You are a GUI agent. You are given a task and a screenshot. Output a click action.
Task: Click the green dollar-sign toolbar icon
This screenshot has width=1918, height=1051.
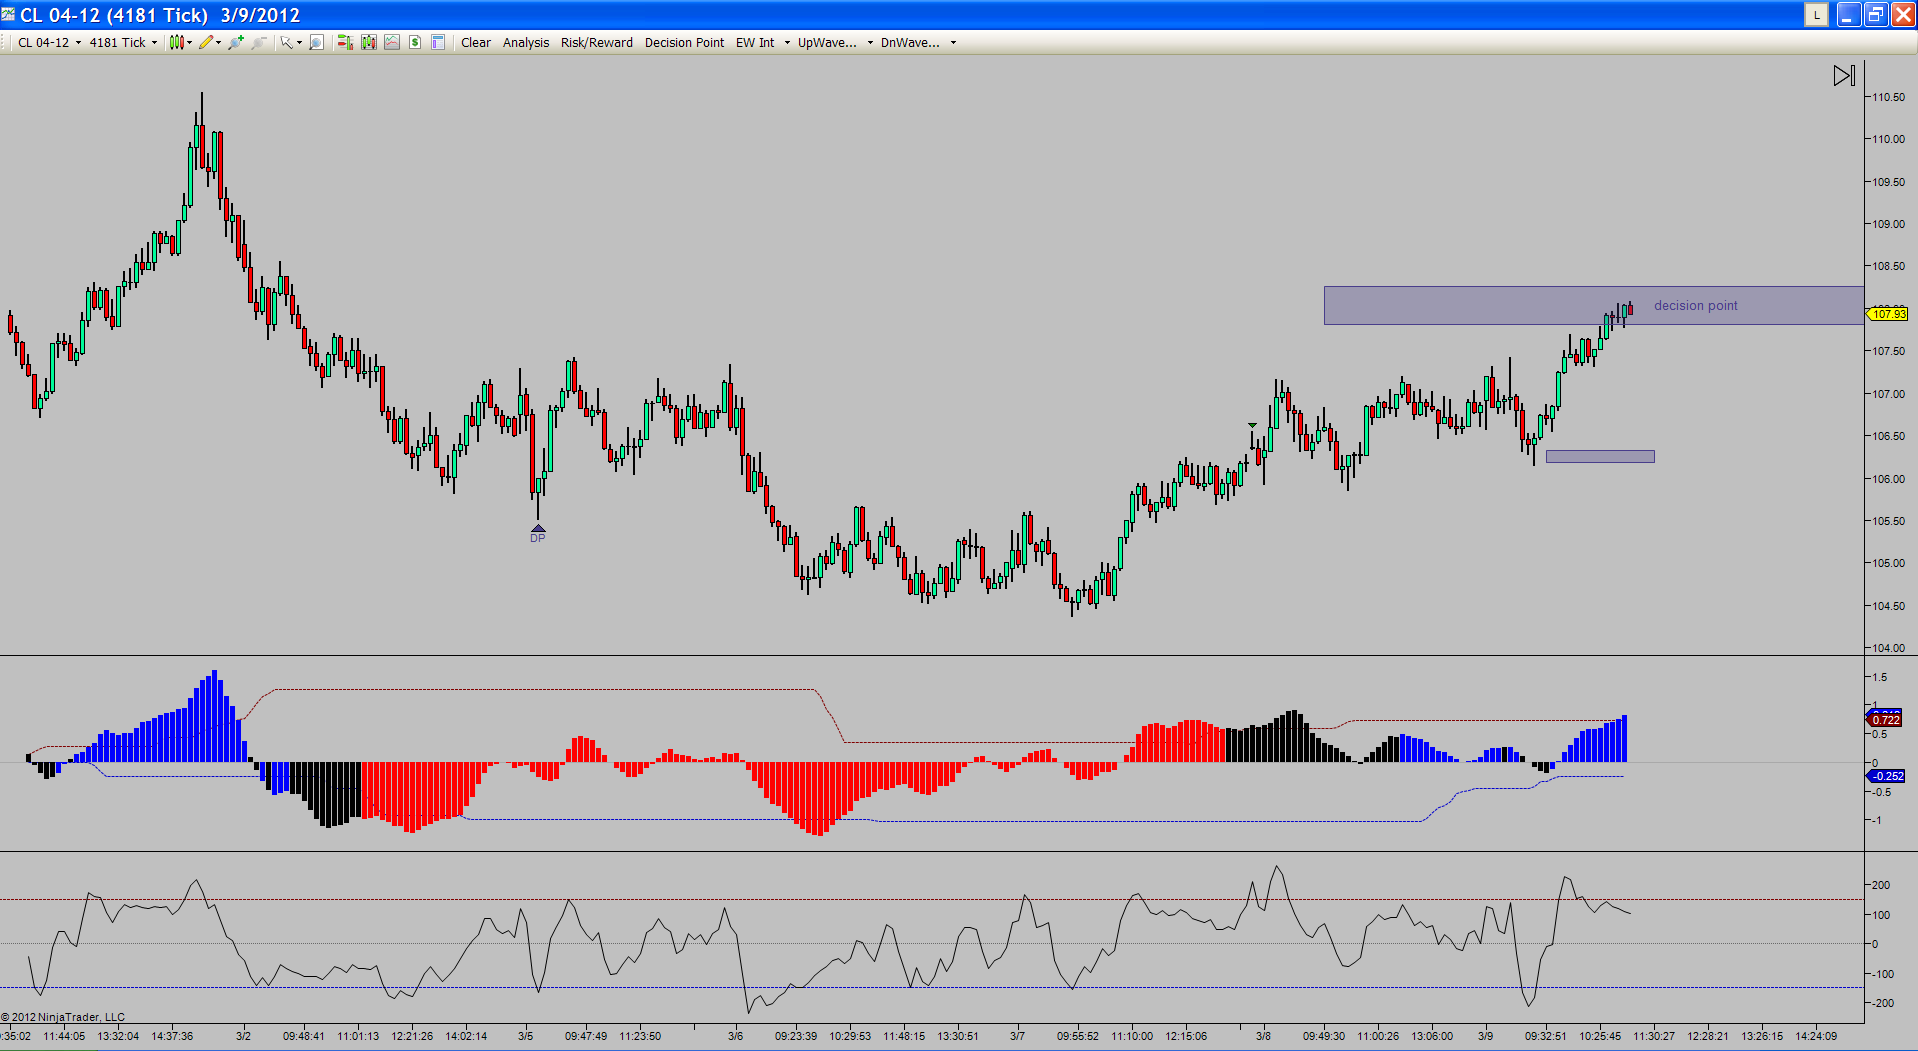coord(415,42)
